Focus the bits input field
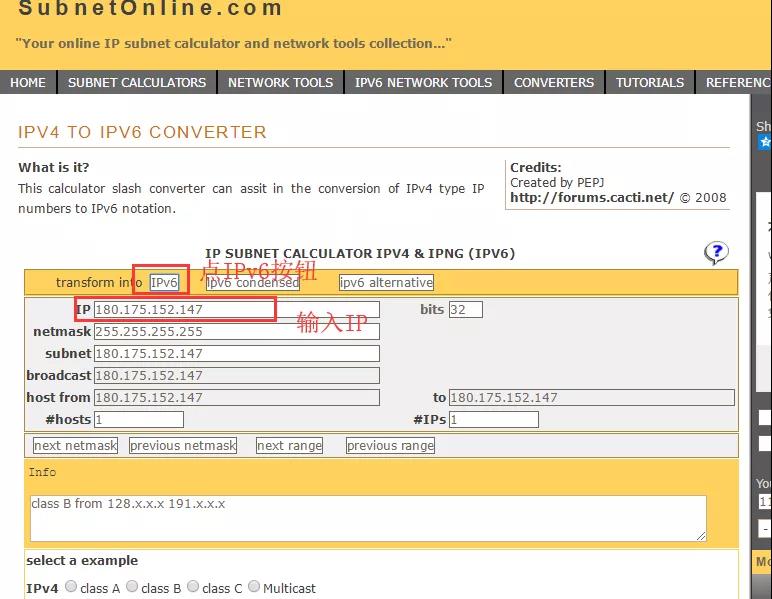 (465, 310)
